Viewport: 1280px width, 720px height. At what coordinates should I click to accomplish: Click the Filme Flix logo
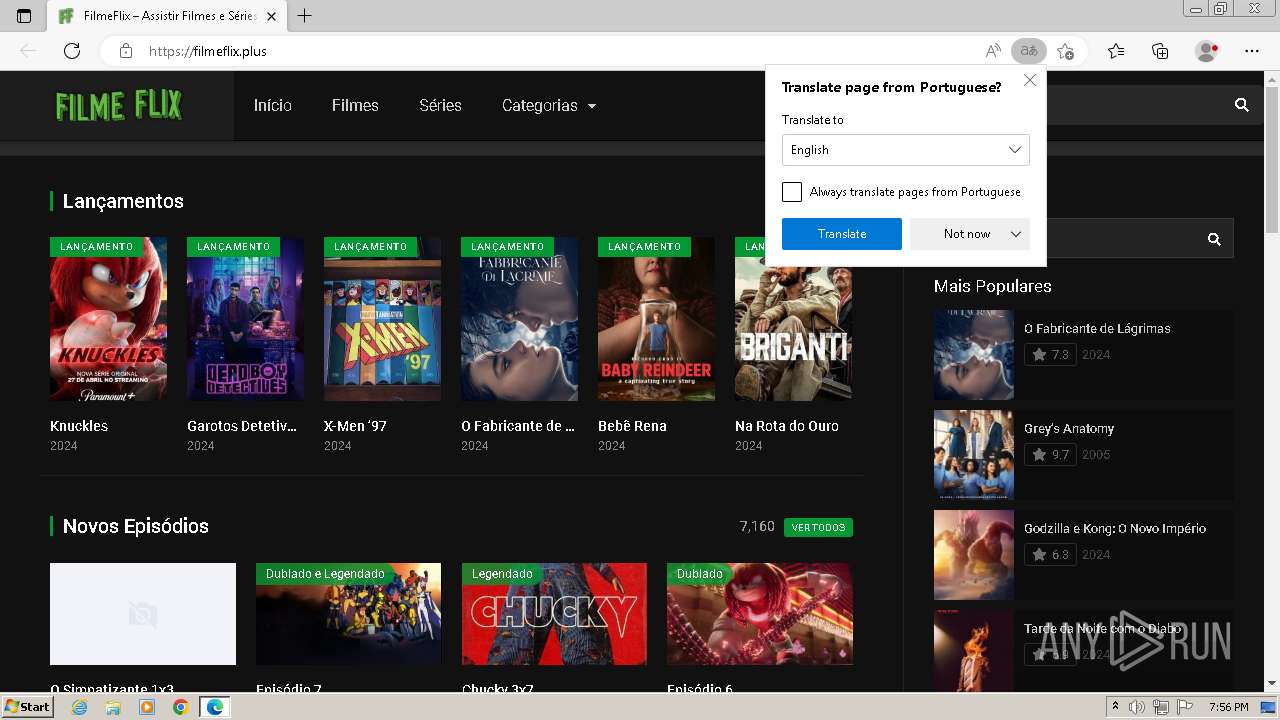coord(118,105)
